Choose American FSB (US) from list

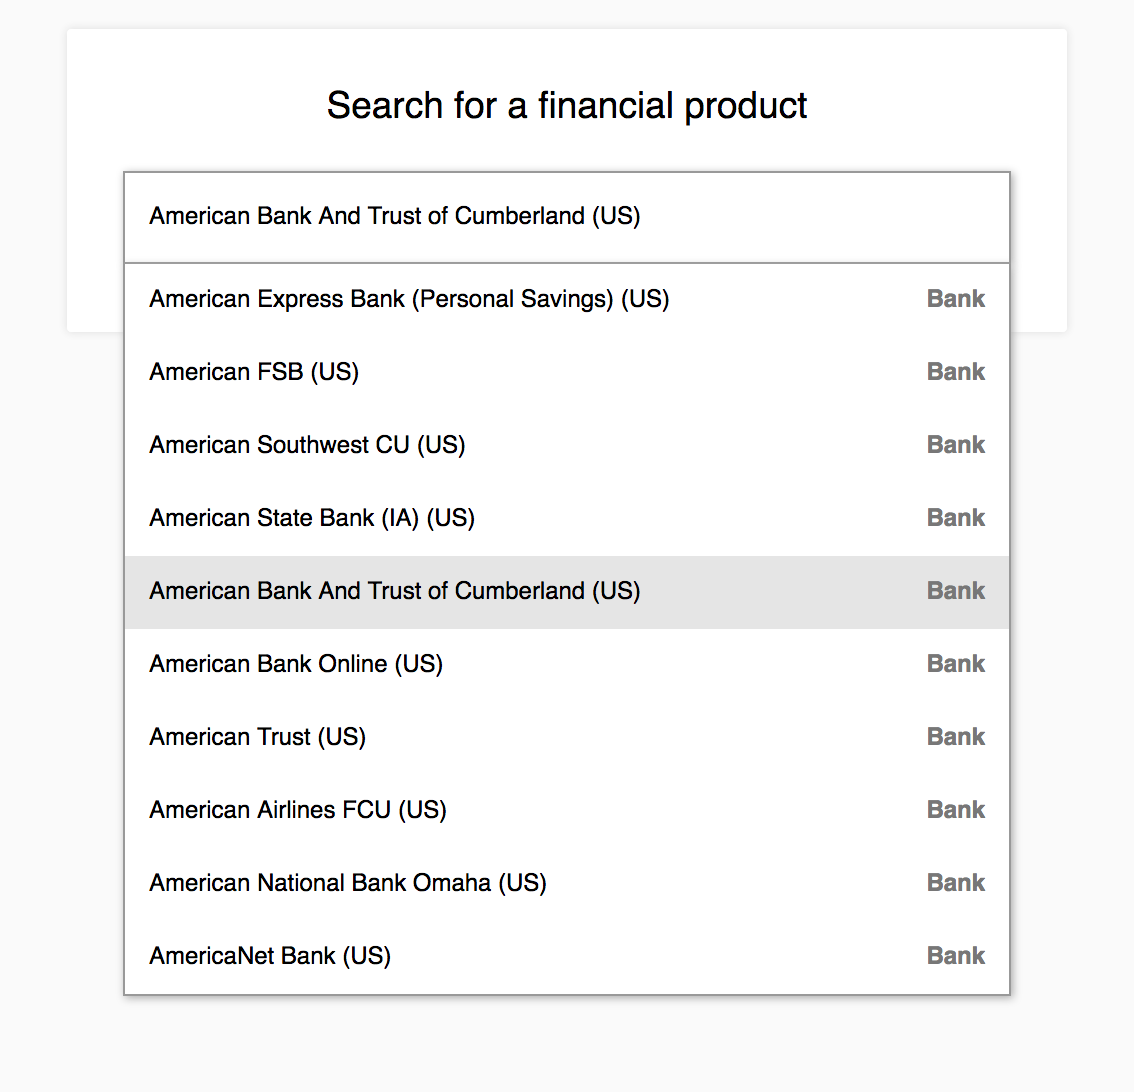tap(254, 372)
